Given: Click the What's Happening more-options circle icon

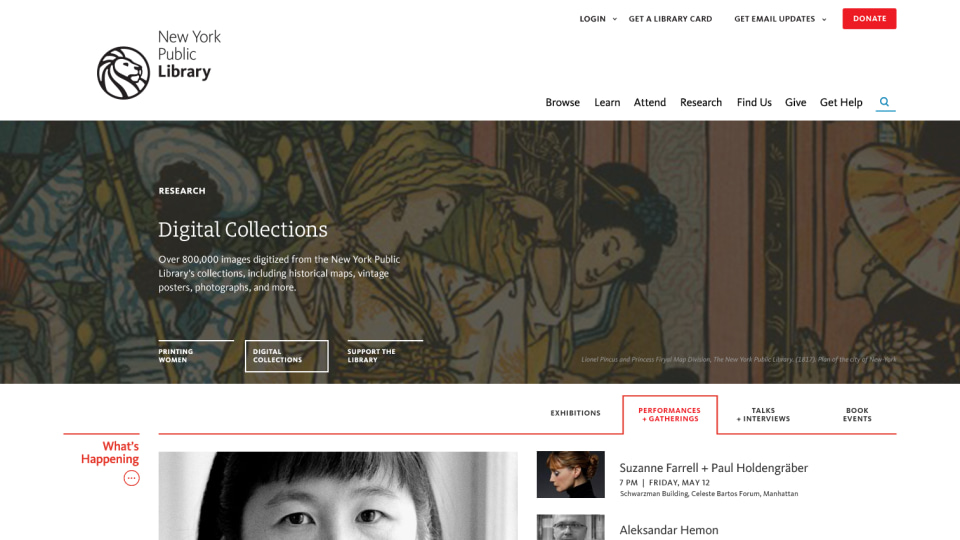Looking at the screenshot, I should (132, 478).
